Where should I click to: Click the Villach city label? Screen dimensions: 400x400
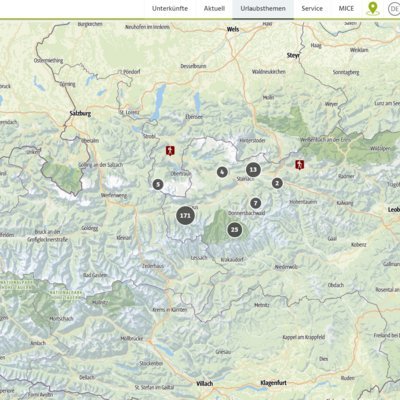coord(205,384)
